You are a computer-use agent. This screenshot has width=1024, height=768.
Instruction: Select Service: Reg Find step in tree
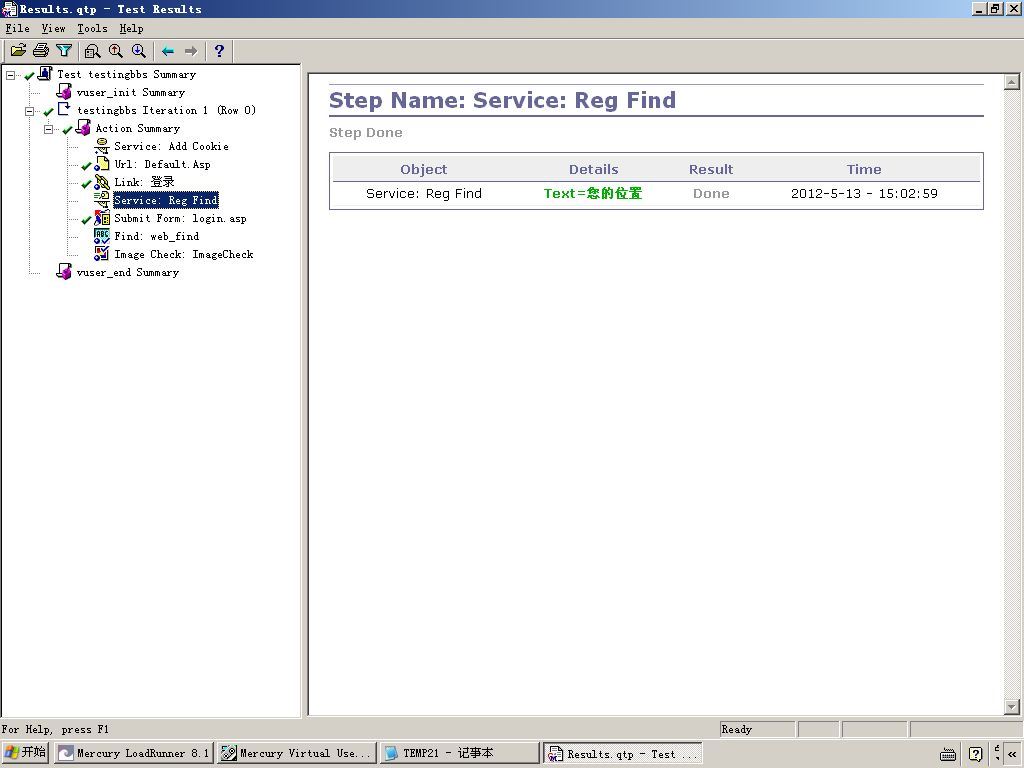pyautogui.click(x=166, y=200)
